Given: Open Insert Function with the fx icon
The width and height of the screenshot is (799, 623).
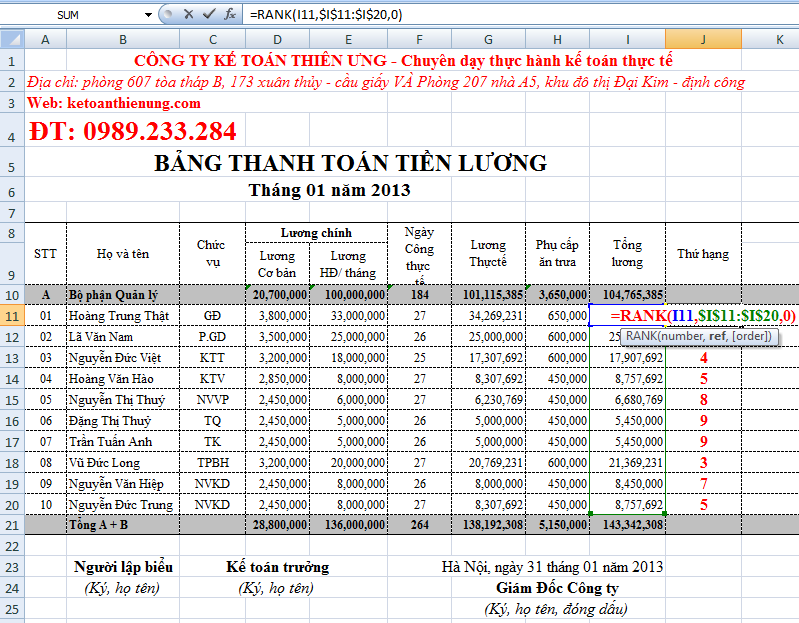Looking at the screenshot, I should click(x=230, y=14).
